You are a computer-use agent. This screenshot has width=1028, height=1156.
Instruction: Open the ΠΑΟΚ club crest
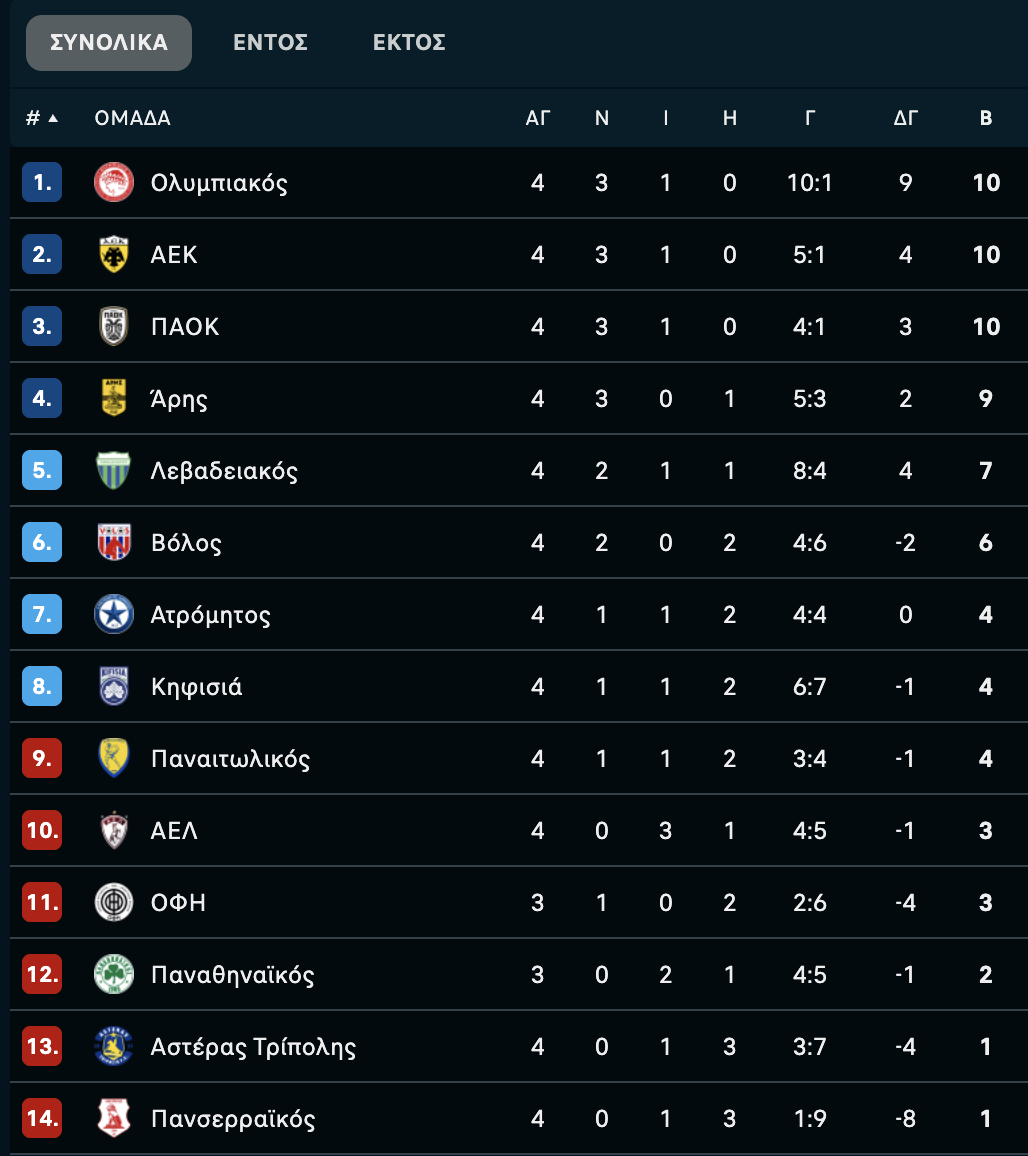pyautogui.click(x=114, y=326)
